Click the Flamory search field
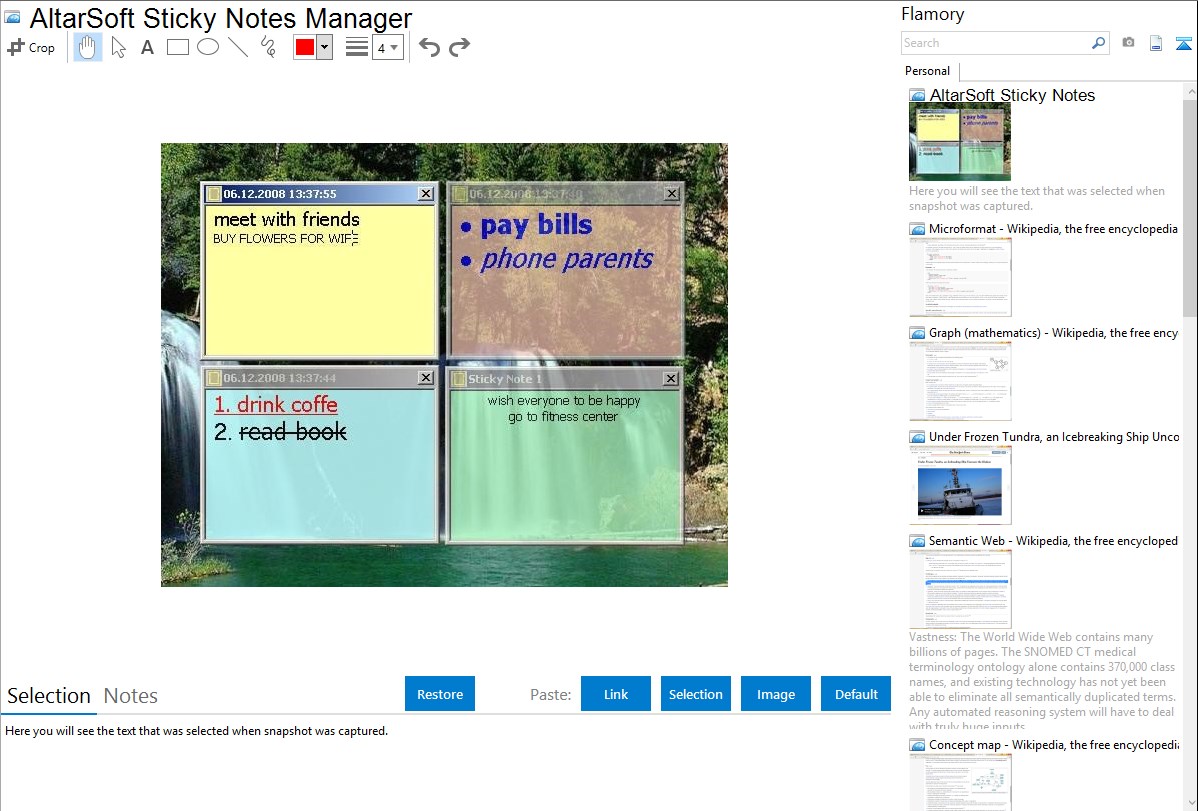Image resolution: width=1198 pixels, height=811 pixels. [x=996, y=43]
